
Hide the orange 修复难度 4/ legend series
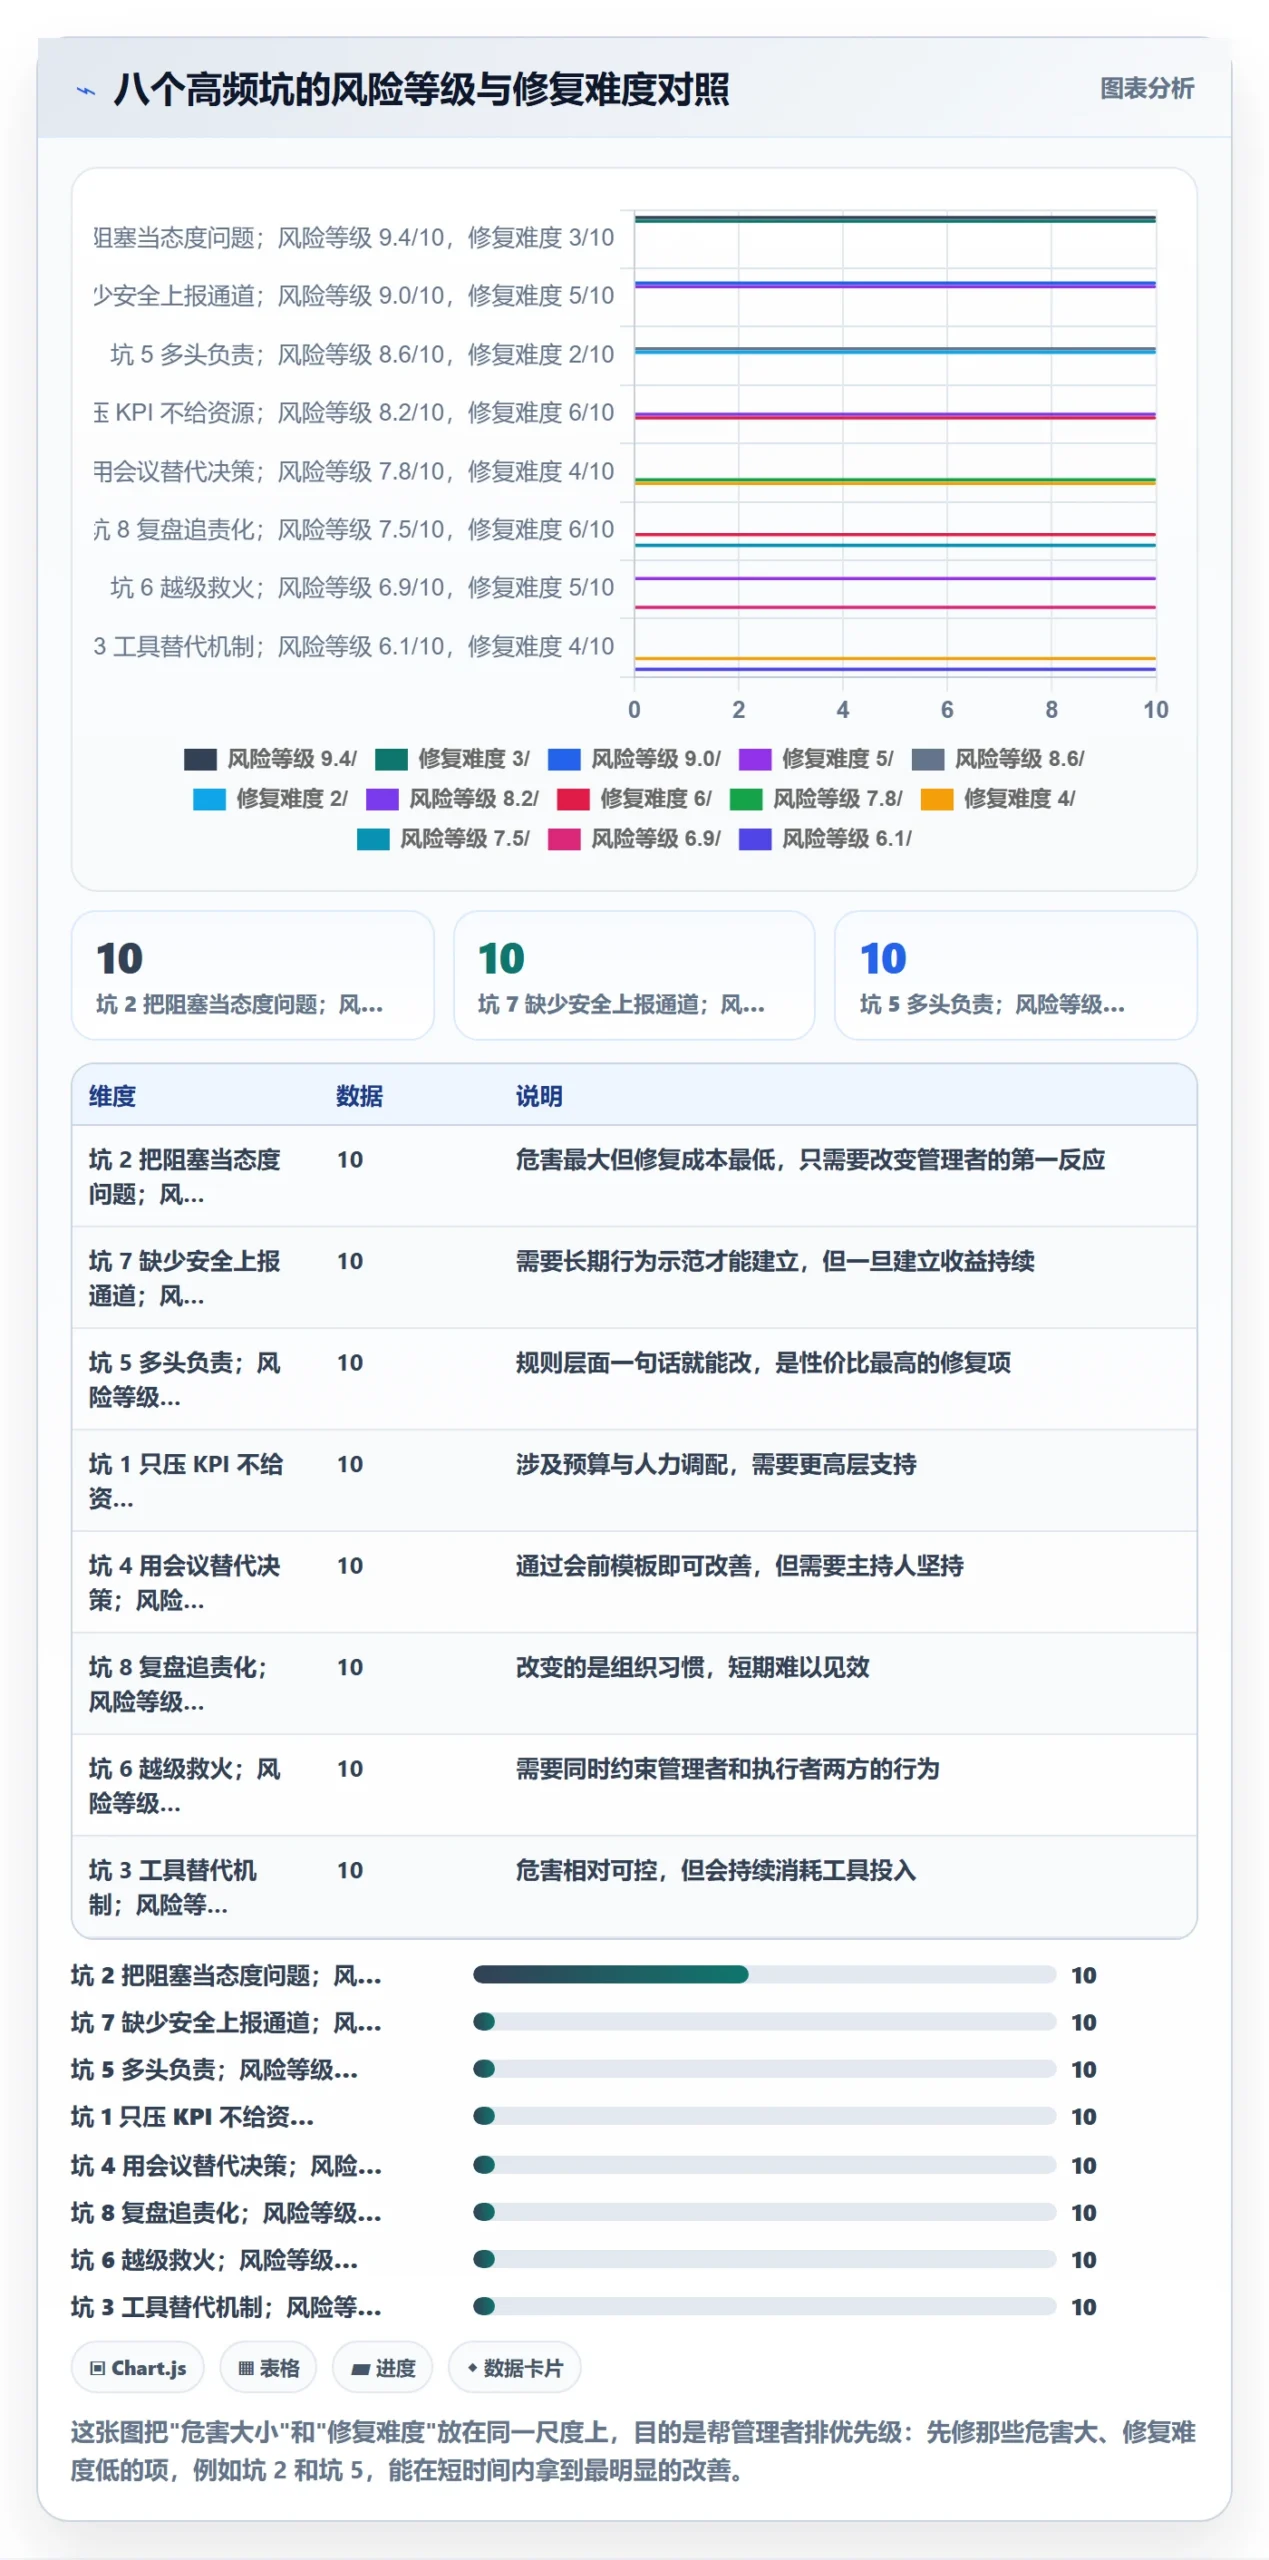(937, 799)
